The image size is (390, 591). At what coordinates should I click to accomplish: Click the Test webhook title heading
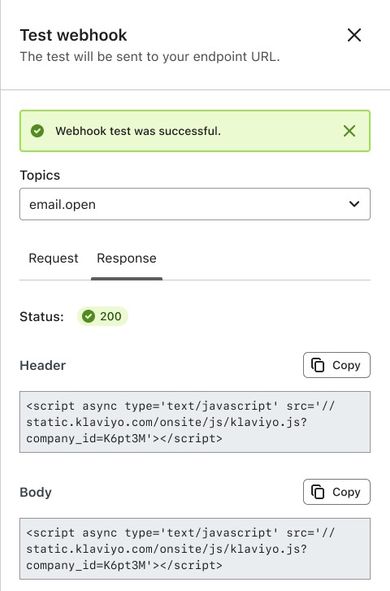click(x=73, y=35)
